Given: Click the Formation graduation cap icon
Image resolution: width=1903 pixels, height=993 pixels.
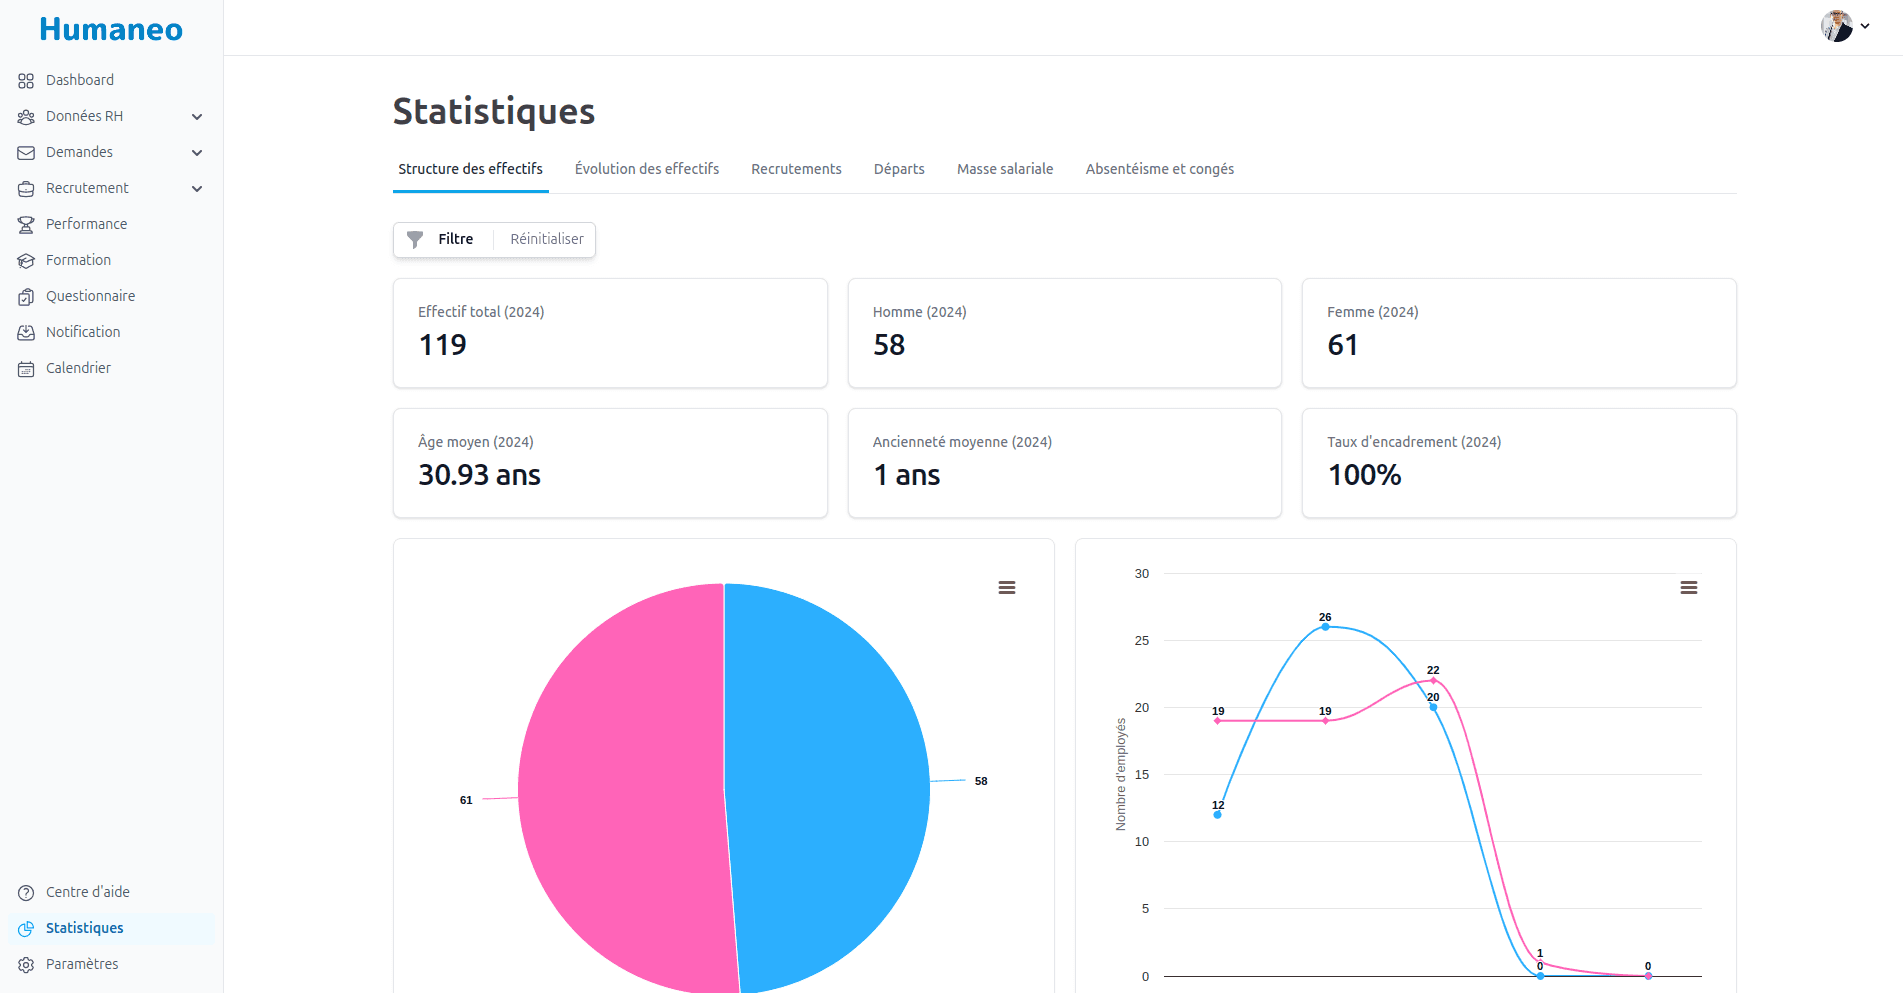Looking at the screenshot, I should click(x=26, y=261).
